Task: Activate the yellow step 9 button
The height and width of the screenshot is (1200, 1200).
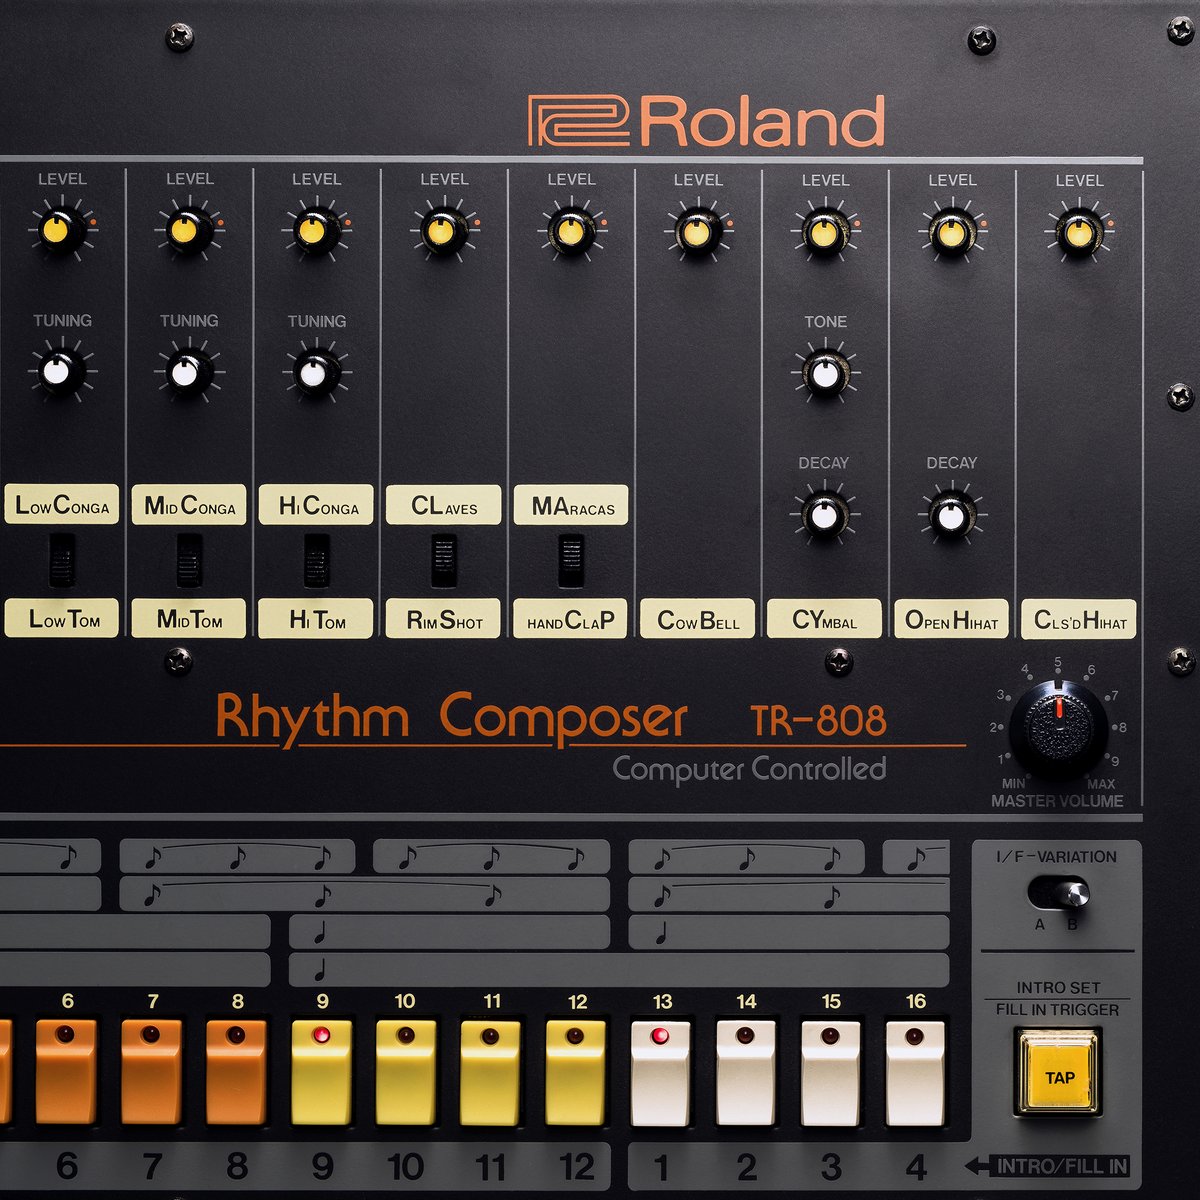Action: click(x=321, y=1072)
